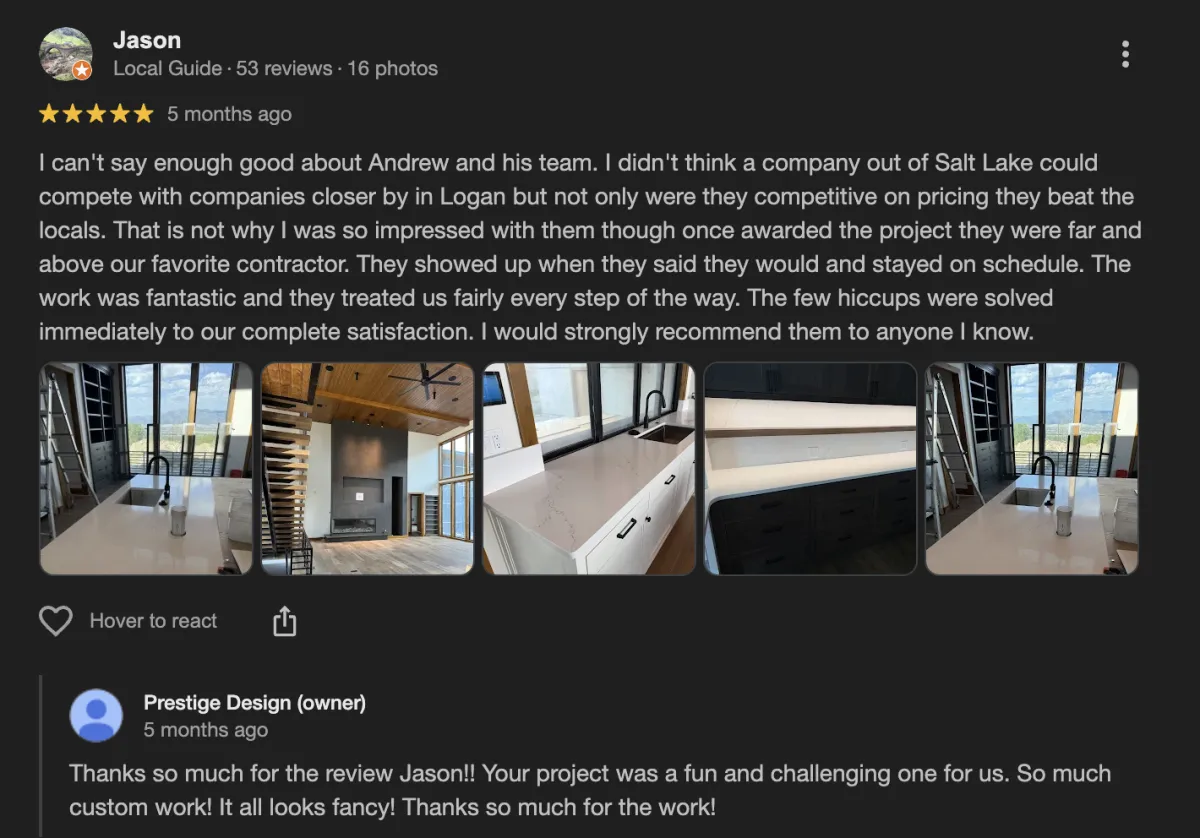Click the share review icon
The height and width of the screenshot is (838, 1200).
285,621
